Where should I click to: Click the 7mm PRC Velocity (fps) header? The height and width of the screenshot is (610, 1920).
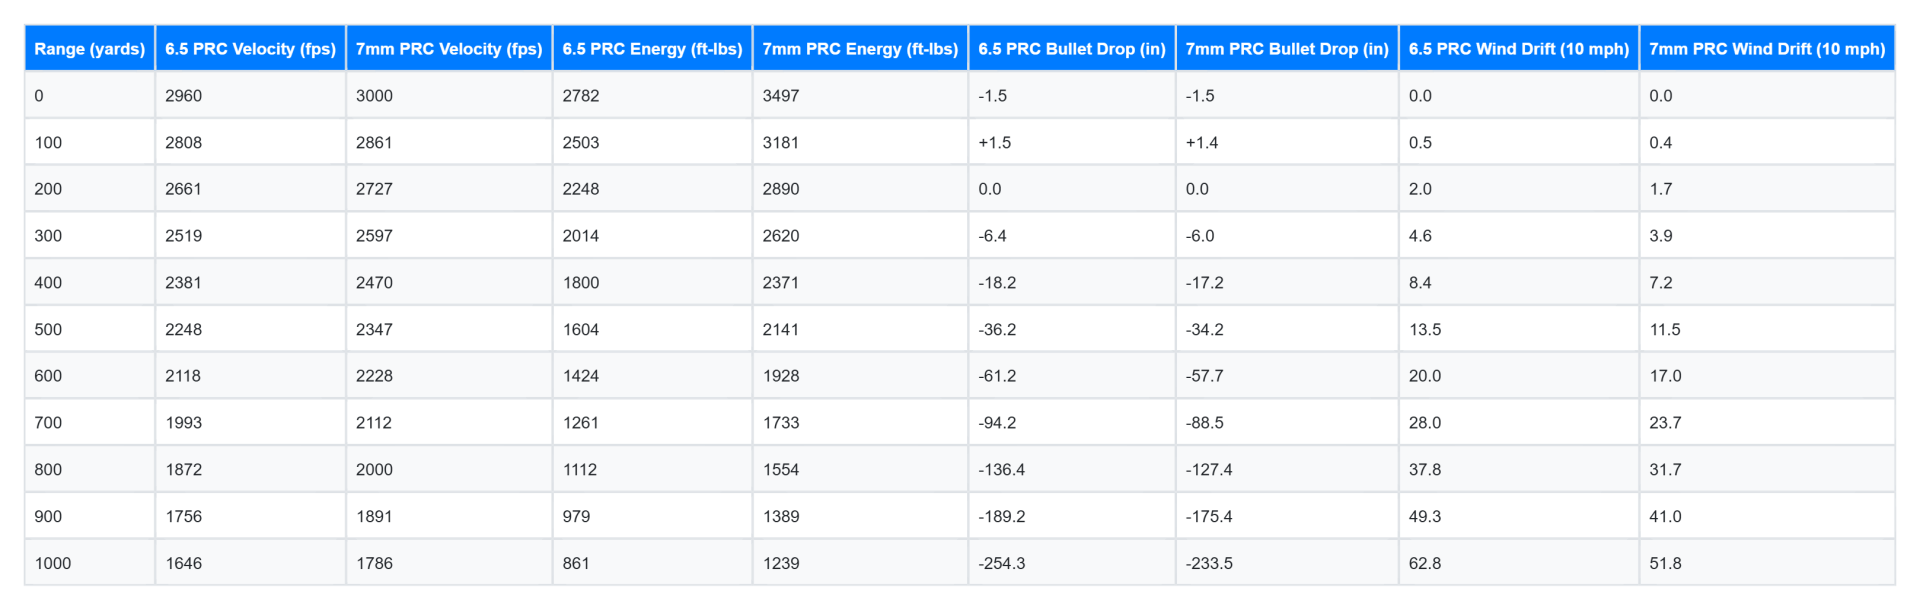(449, 49)
